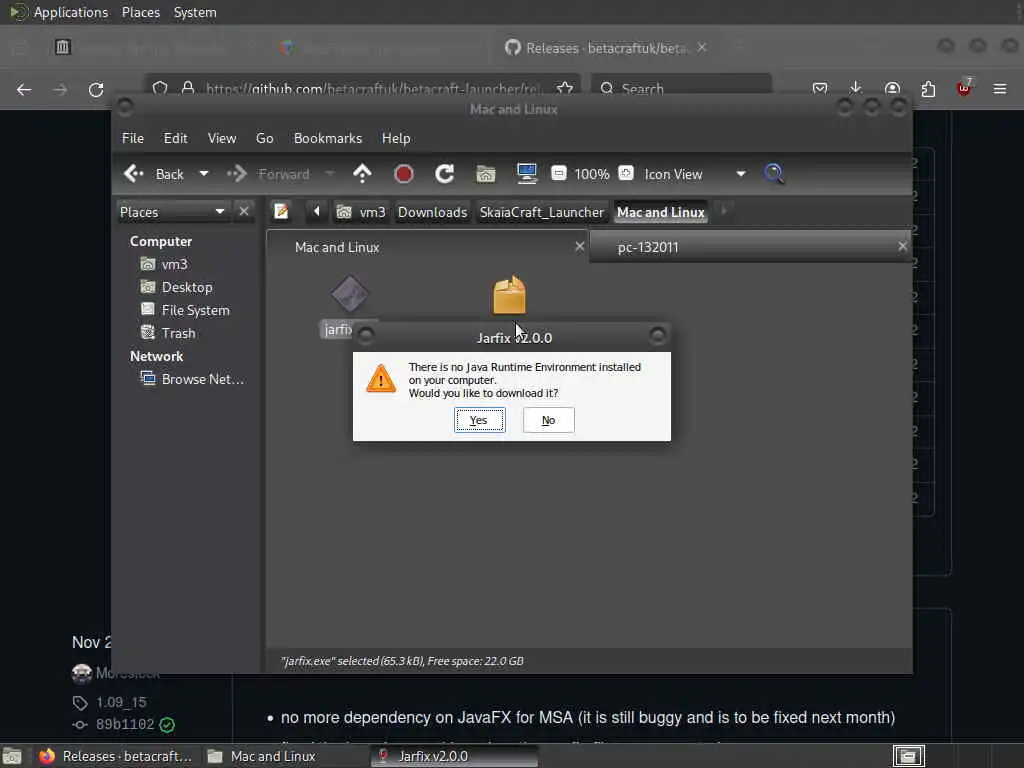1024x768 pixels.
Task: Open the browser extensions puzzle icon
Action: pyautogui.click(x=928, y=89)
